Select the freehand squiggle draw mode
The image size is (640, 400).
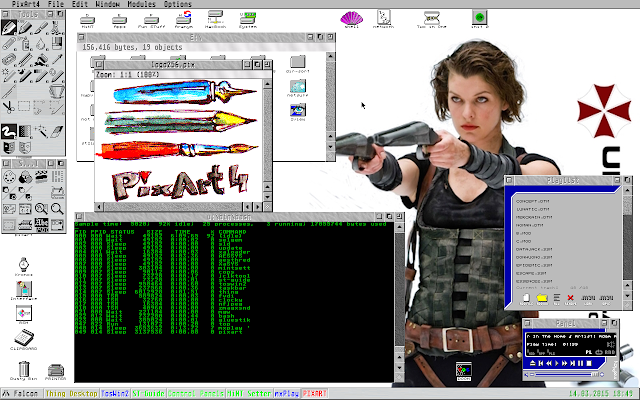[9, 131]
